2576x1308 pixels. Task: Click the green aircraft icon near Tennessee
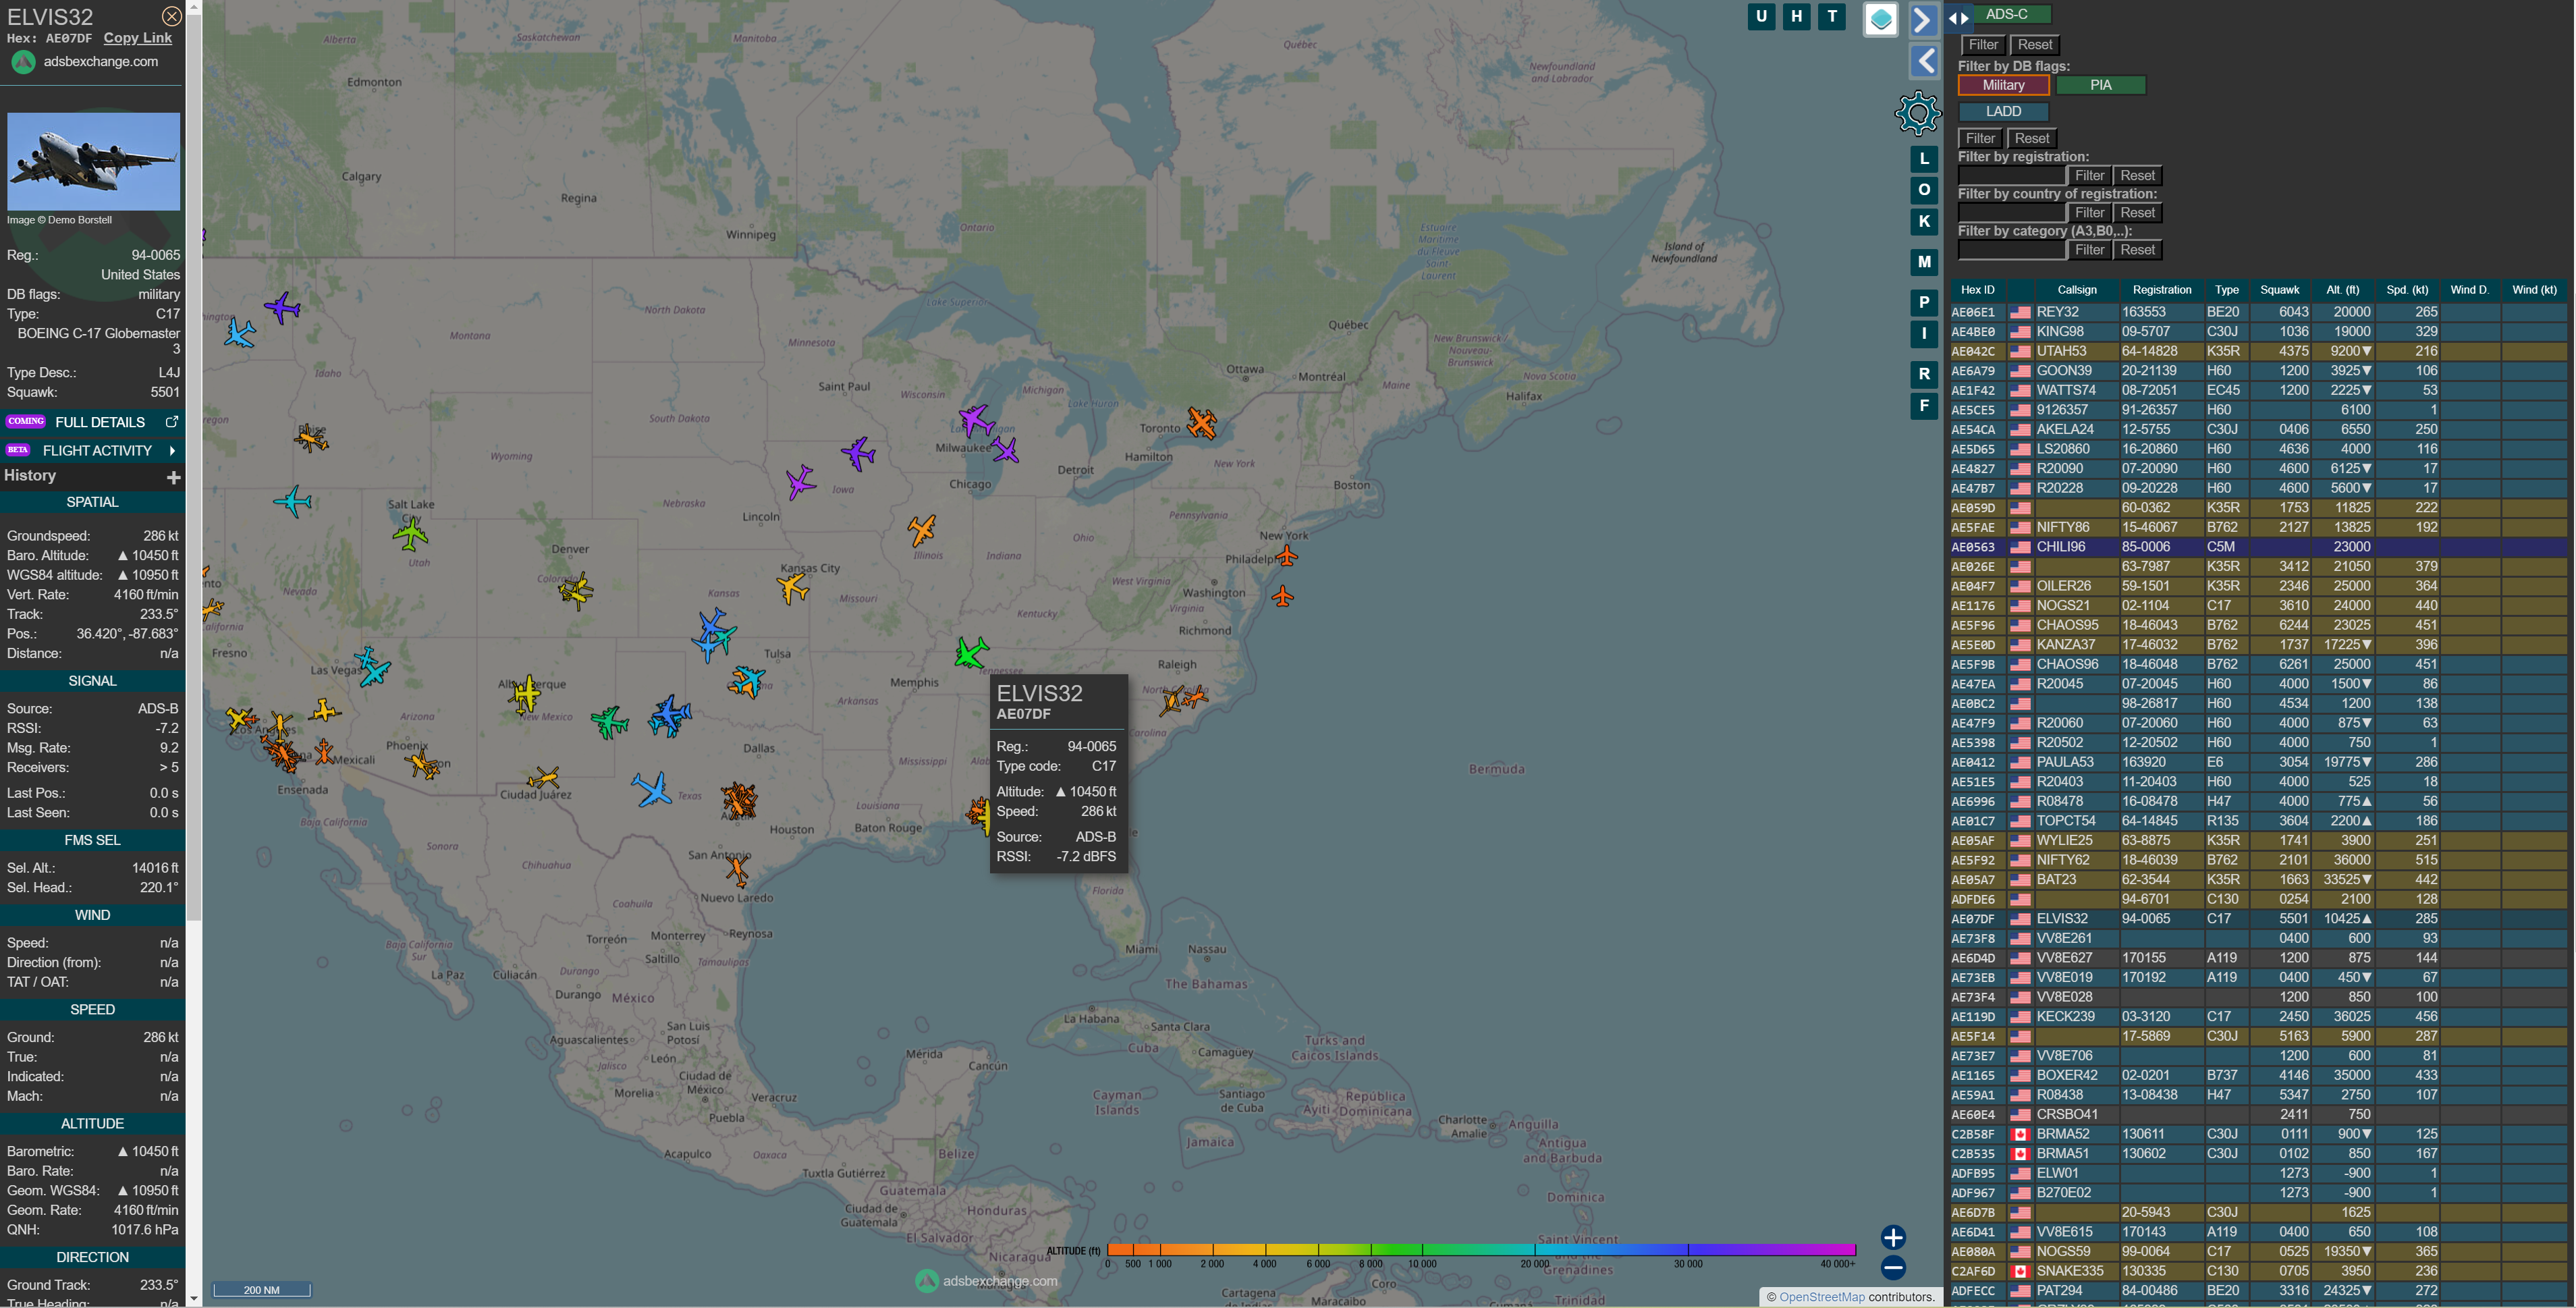[970, 653]
